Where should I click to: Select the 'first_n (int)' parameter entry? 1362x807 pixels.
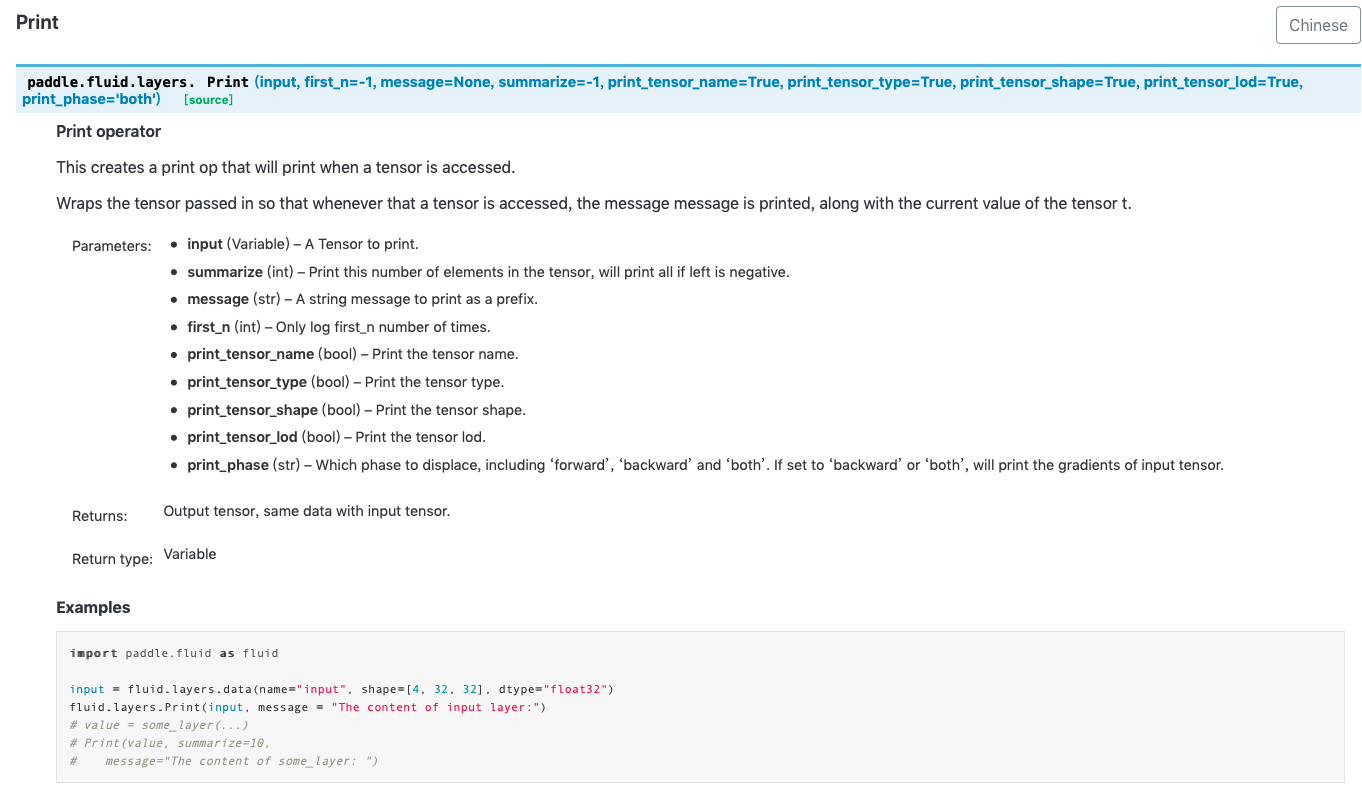point(339,327)
